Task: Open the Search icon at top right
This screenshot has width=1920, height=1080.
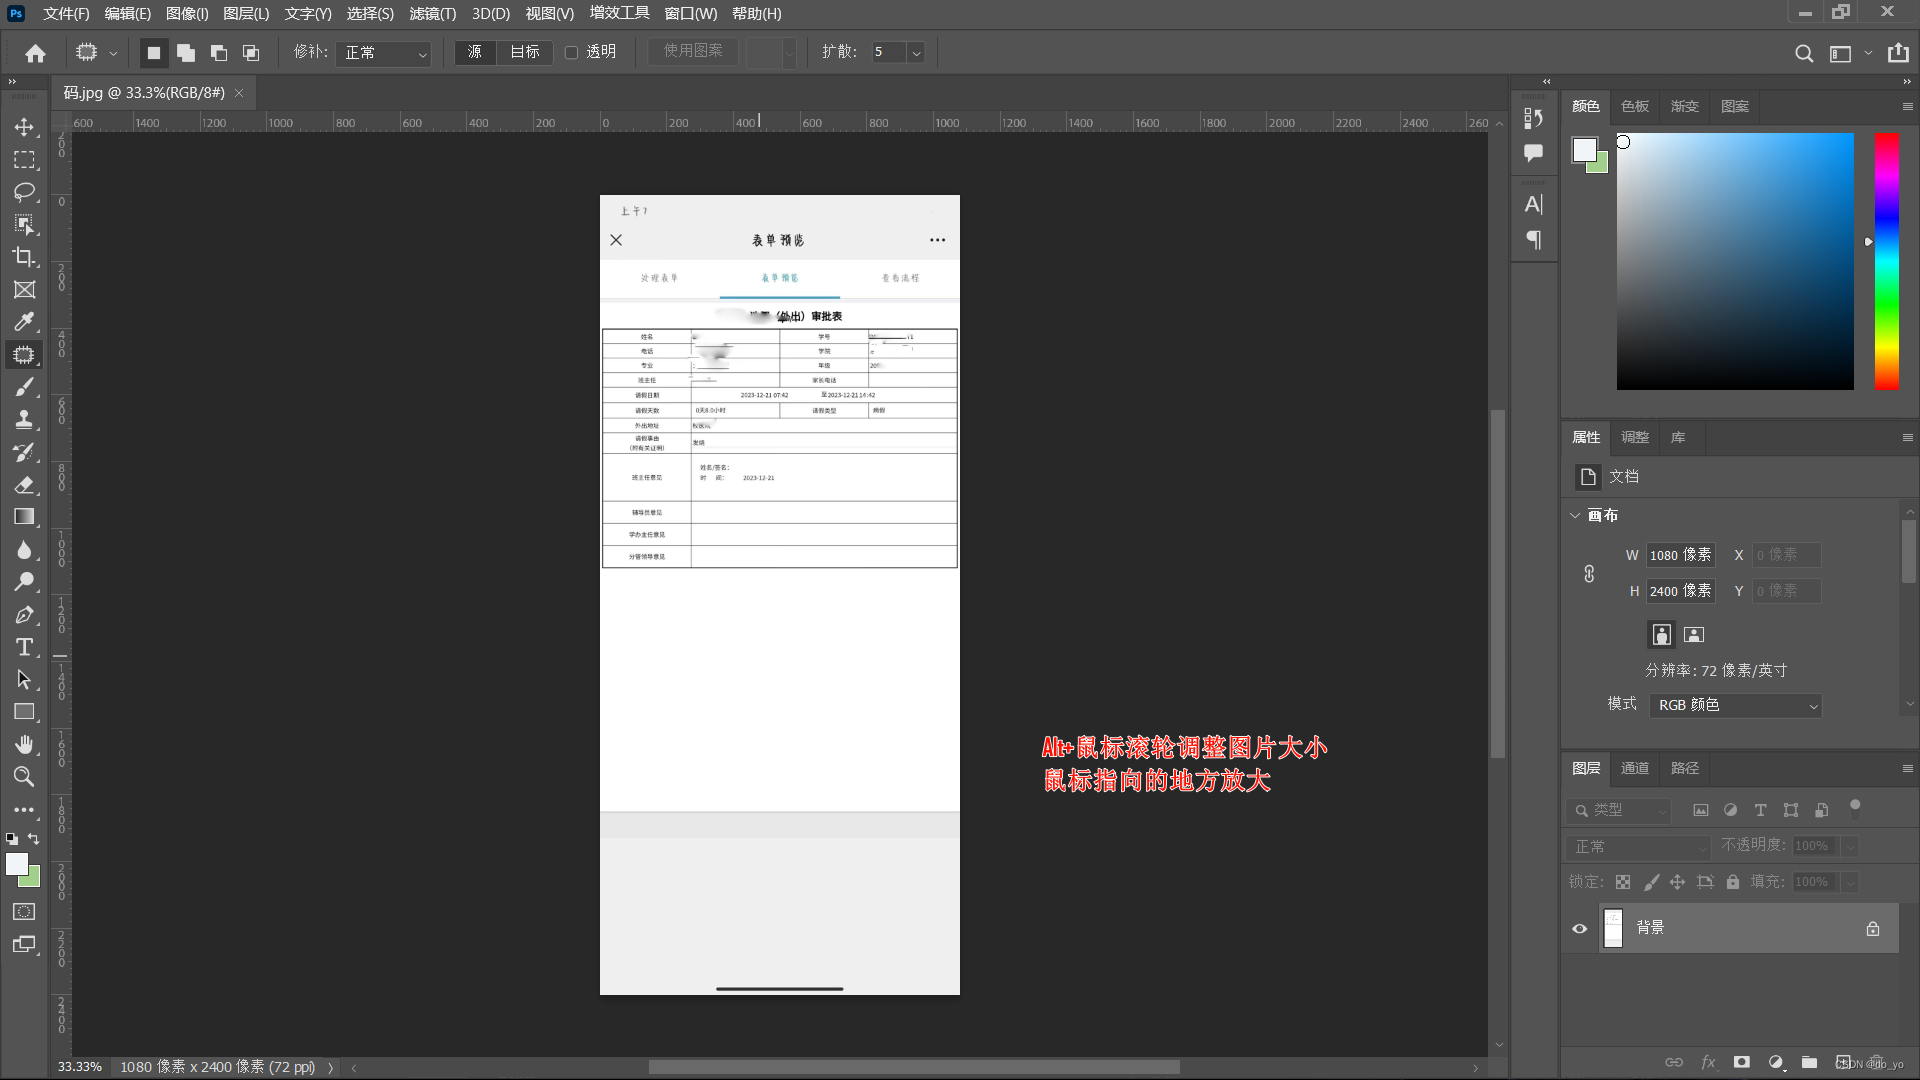Action: tap(1803, 53)
